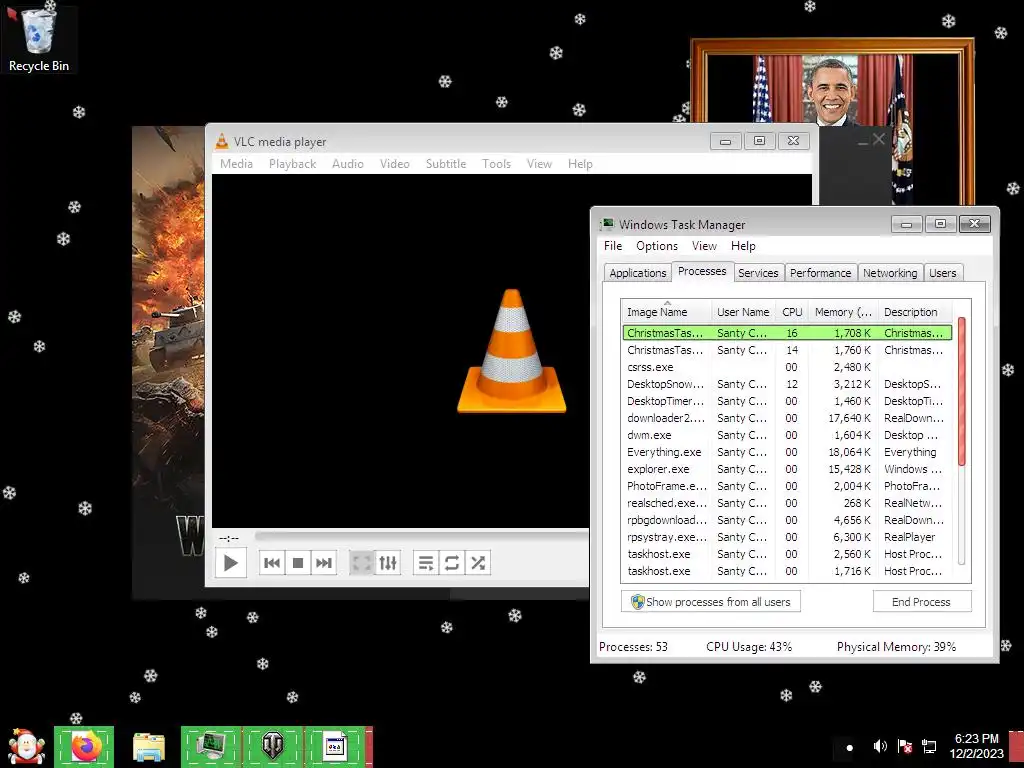Click Show processes from all users
The image size is (1024, 768).
[x=711, y=601]
